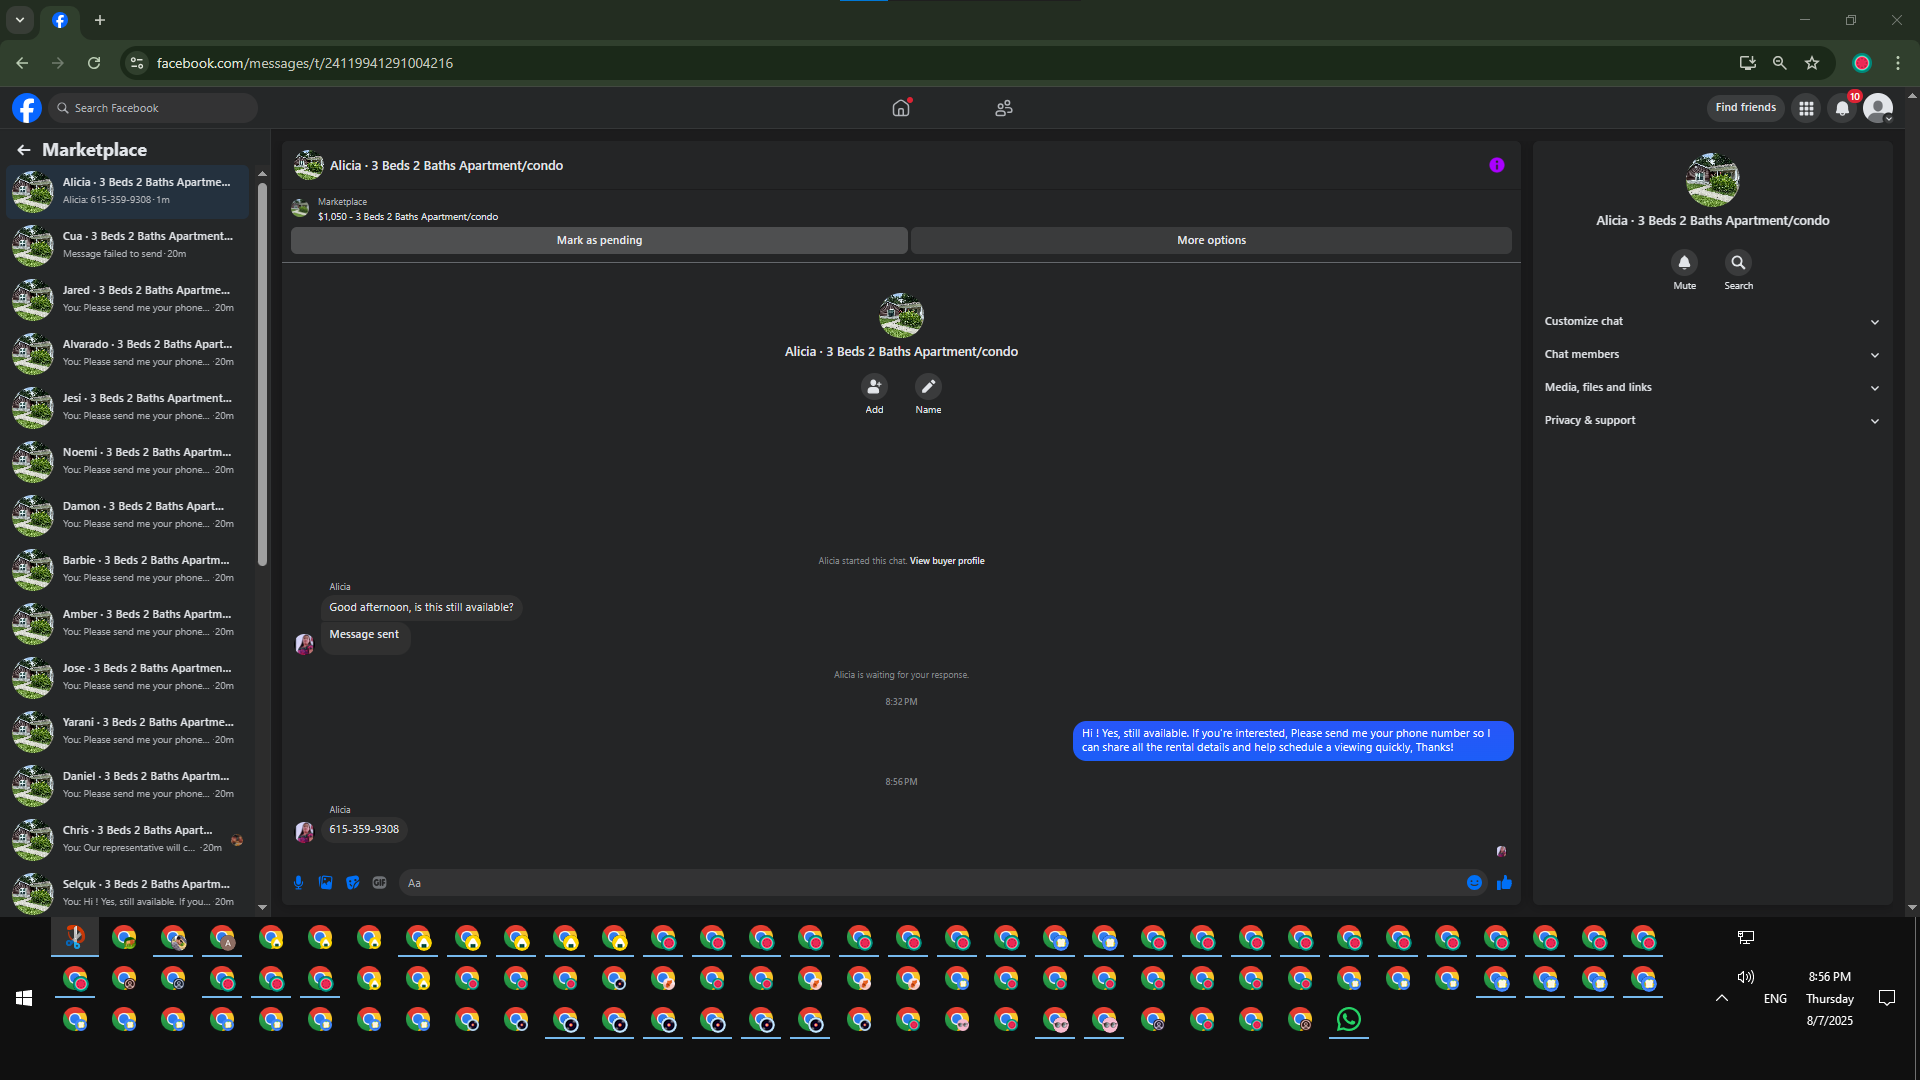The image size is (1920, 1080).
Task: Open the Yarani conversation in list
Action: [x=128, y=732]
